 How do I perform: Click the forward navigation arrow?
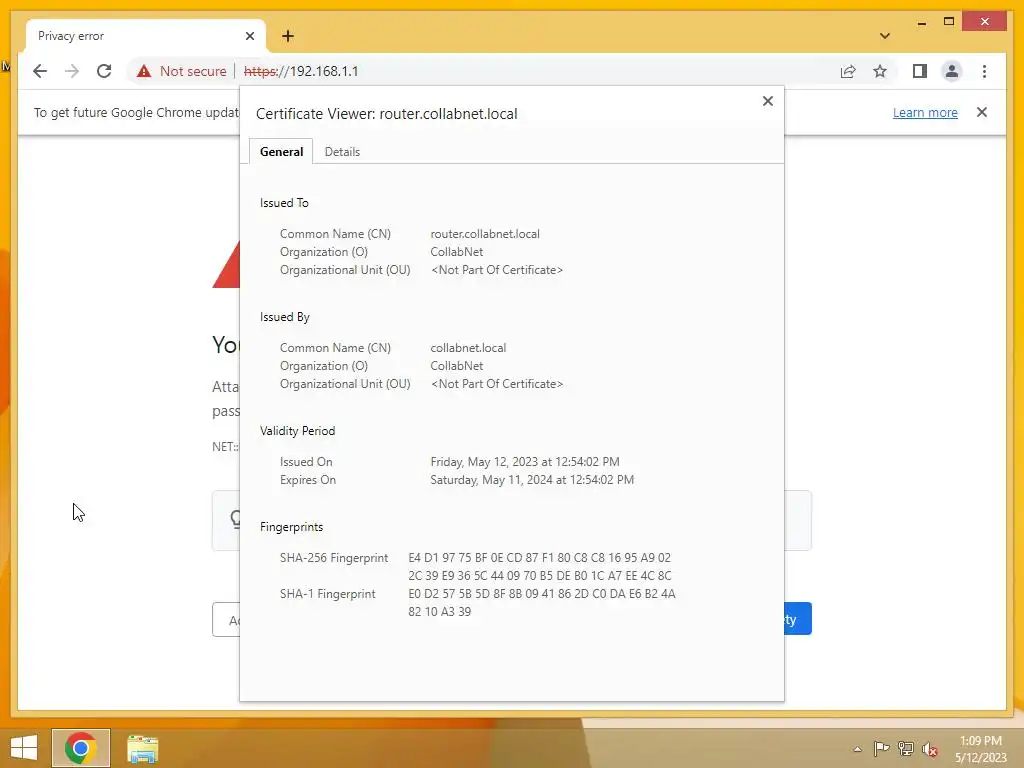tap(72, 71)
